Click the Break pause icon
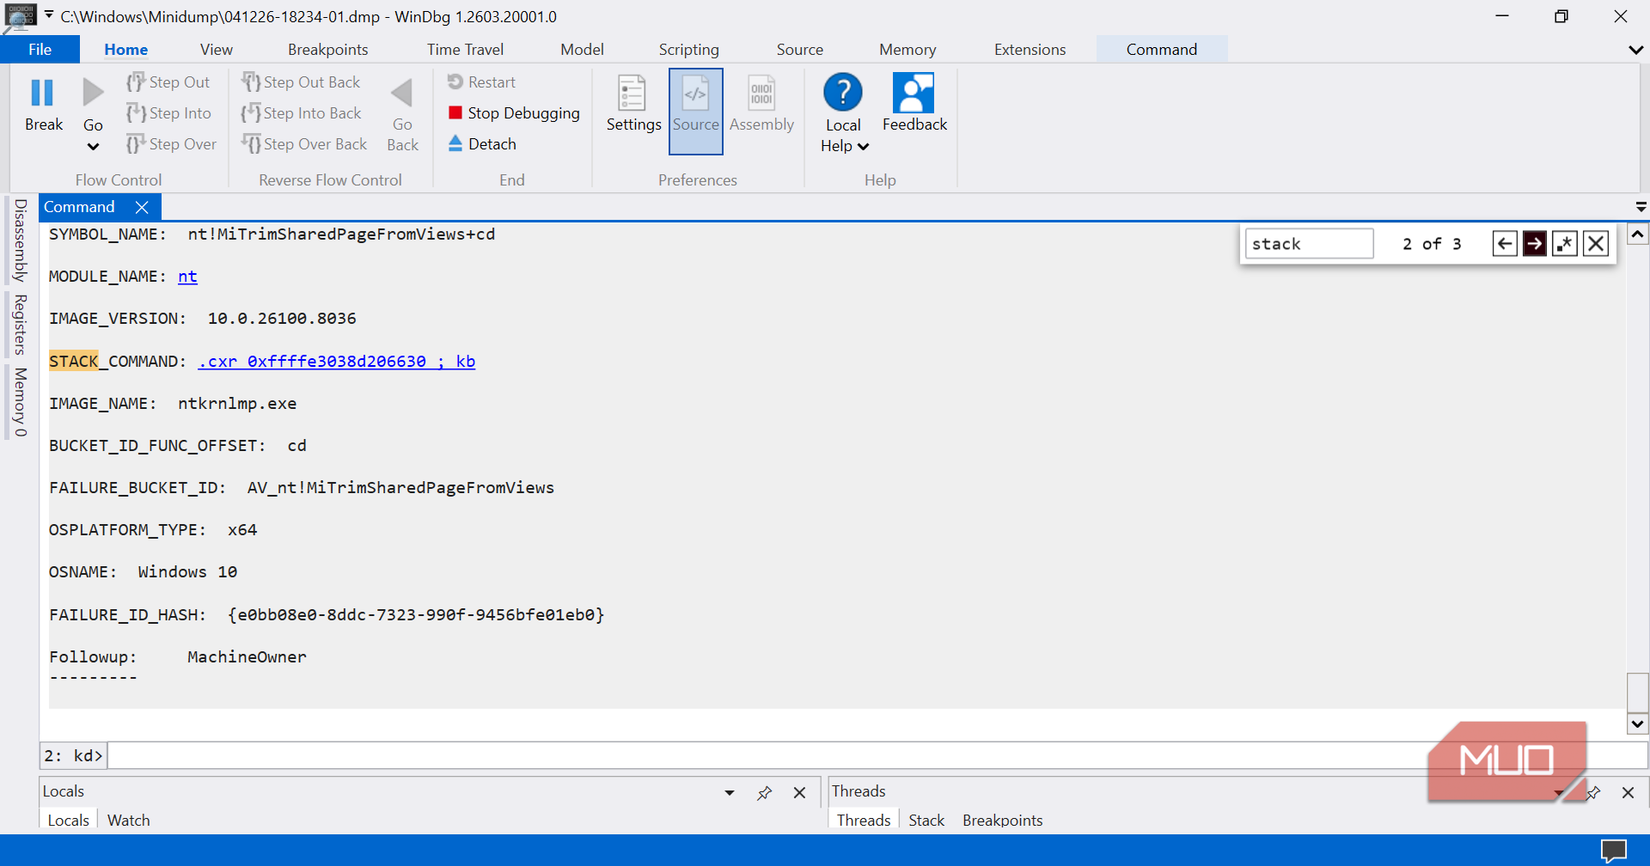 click(x=43, y=93)
